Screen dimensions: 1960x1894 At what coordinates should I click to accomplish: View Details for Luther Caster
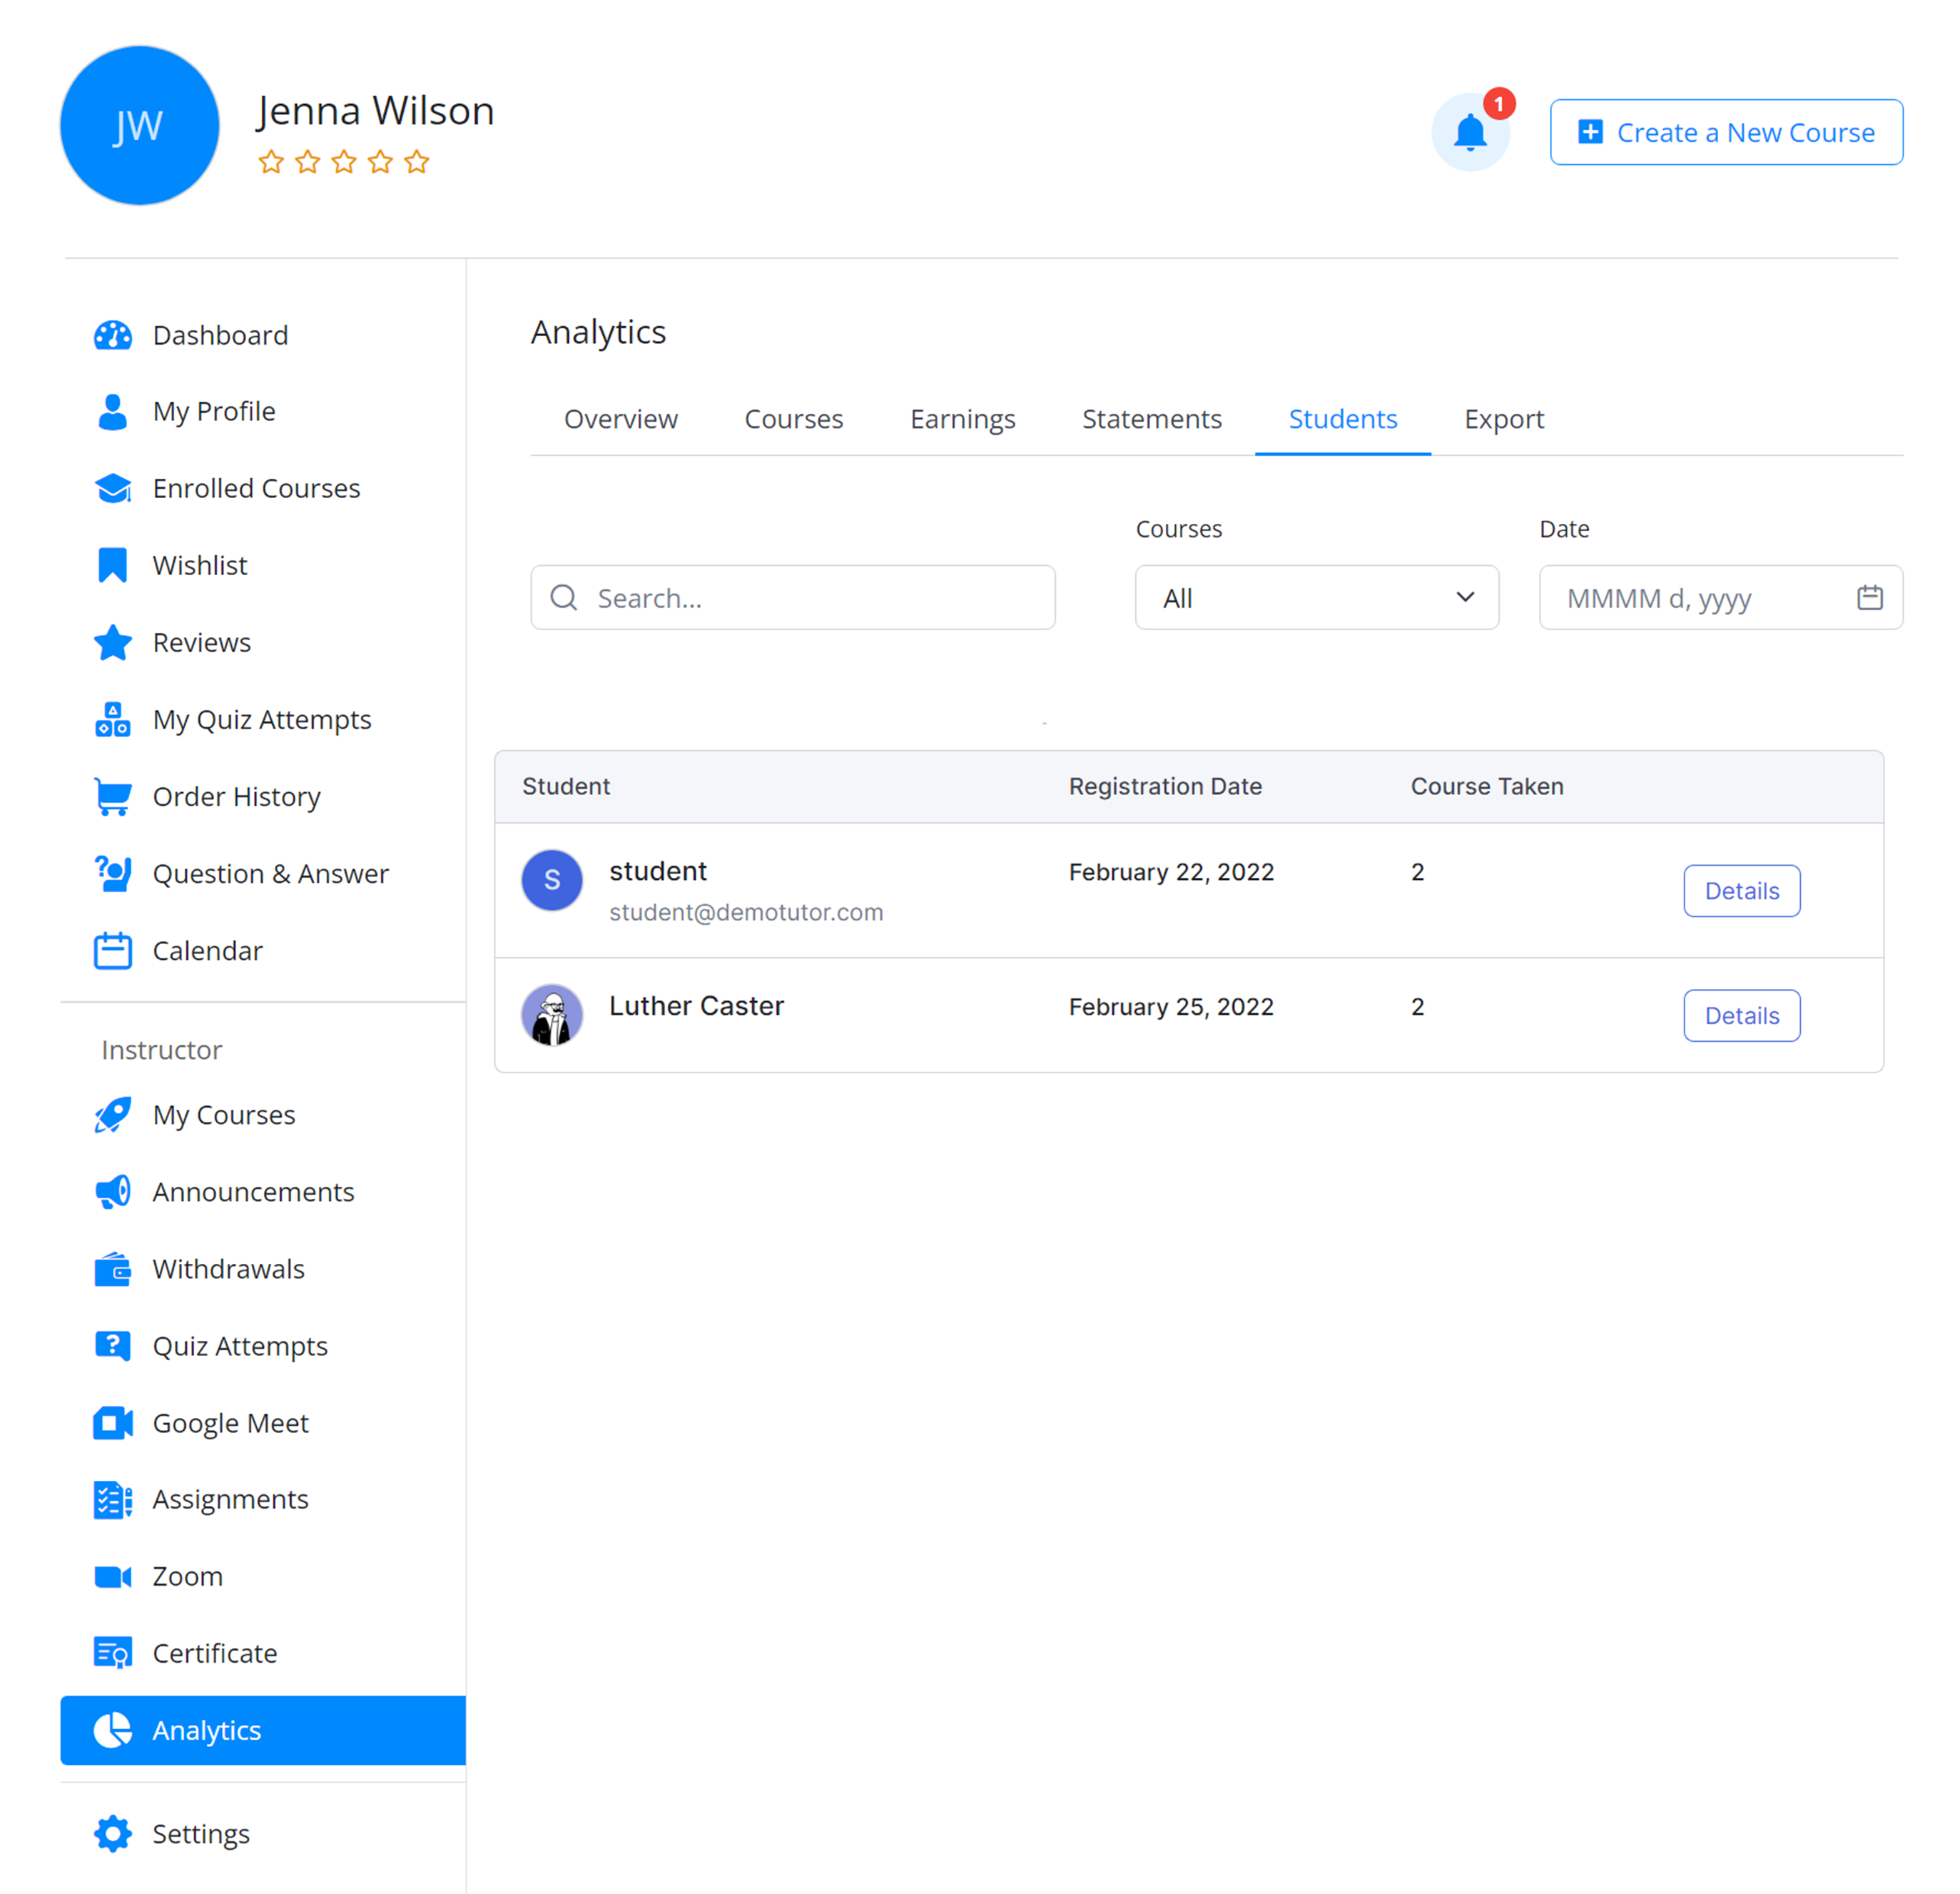[x=1740, y=1015]
